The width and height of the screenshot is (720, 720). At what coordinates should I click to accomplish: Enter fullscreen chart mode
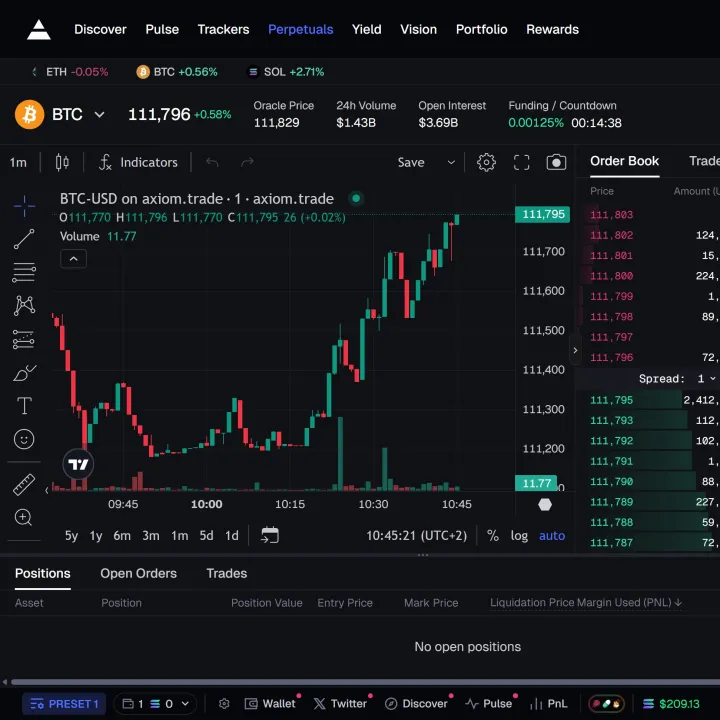pyautogui.click(x=521, y=162)
